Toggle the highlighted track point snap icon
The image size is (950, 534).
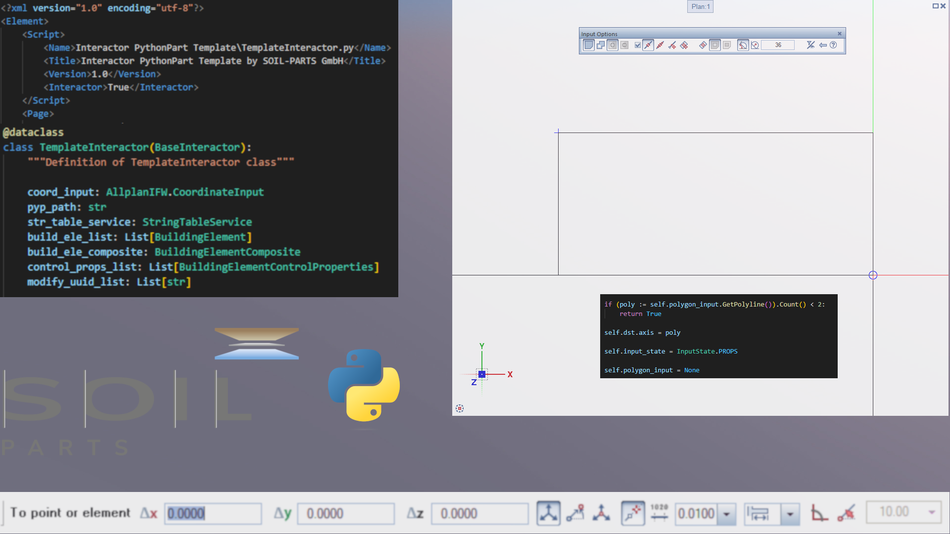(632, 513)
